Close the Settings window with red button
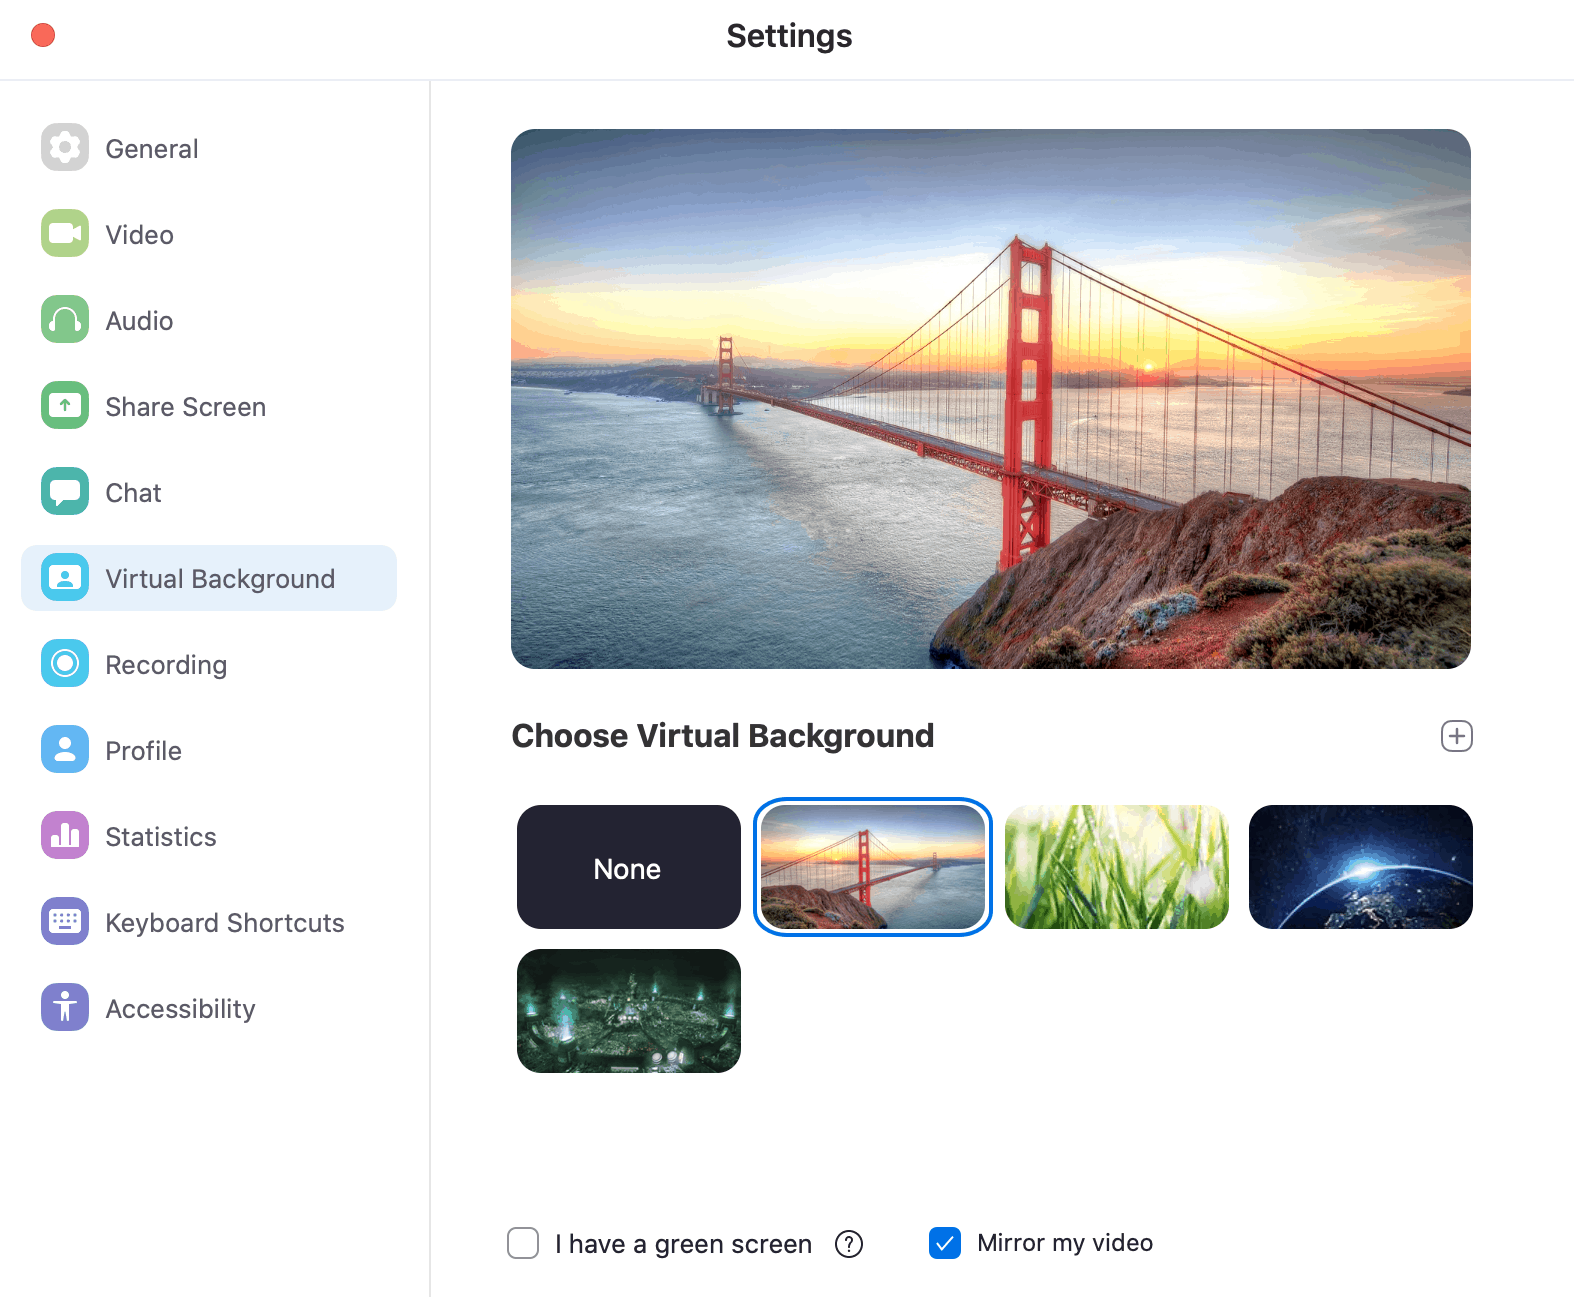The image size is (1574, 1297). (x=43, y=36)
